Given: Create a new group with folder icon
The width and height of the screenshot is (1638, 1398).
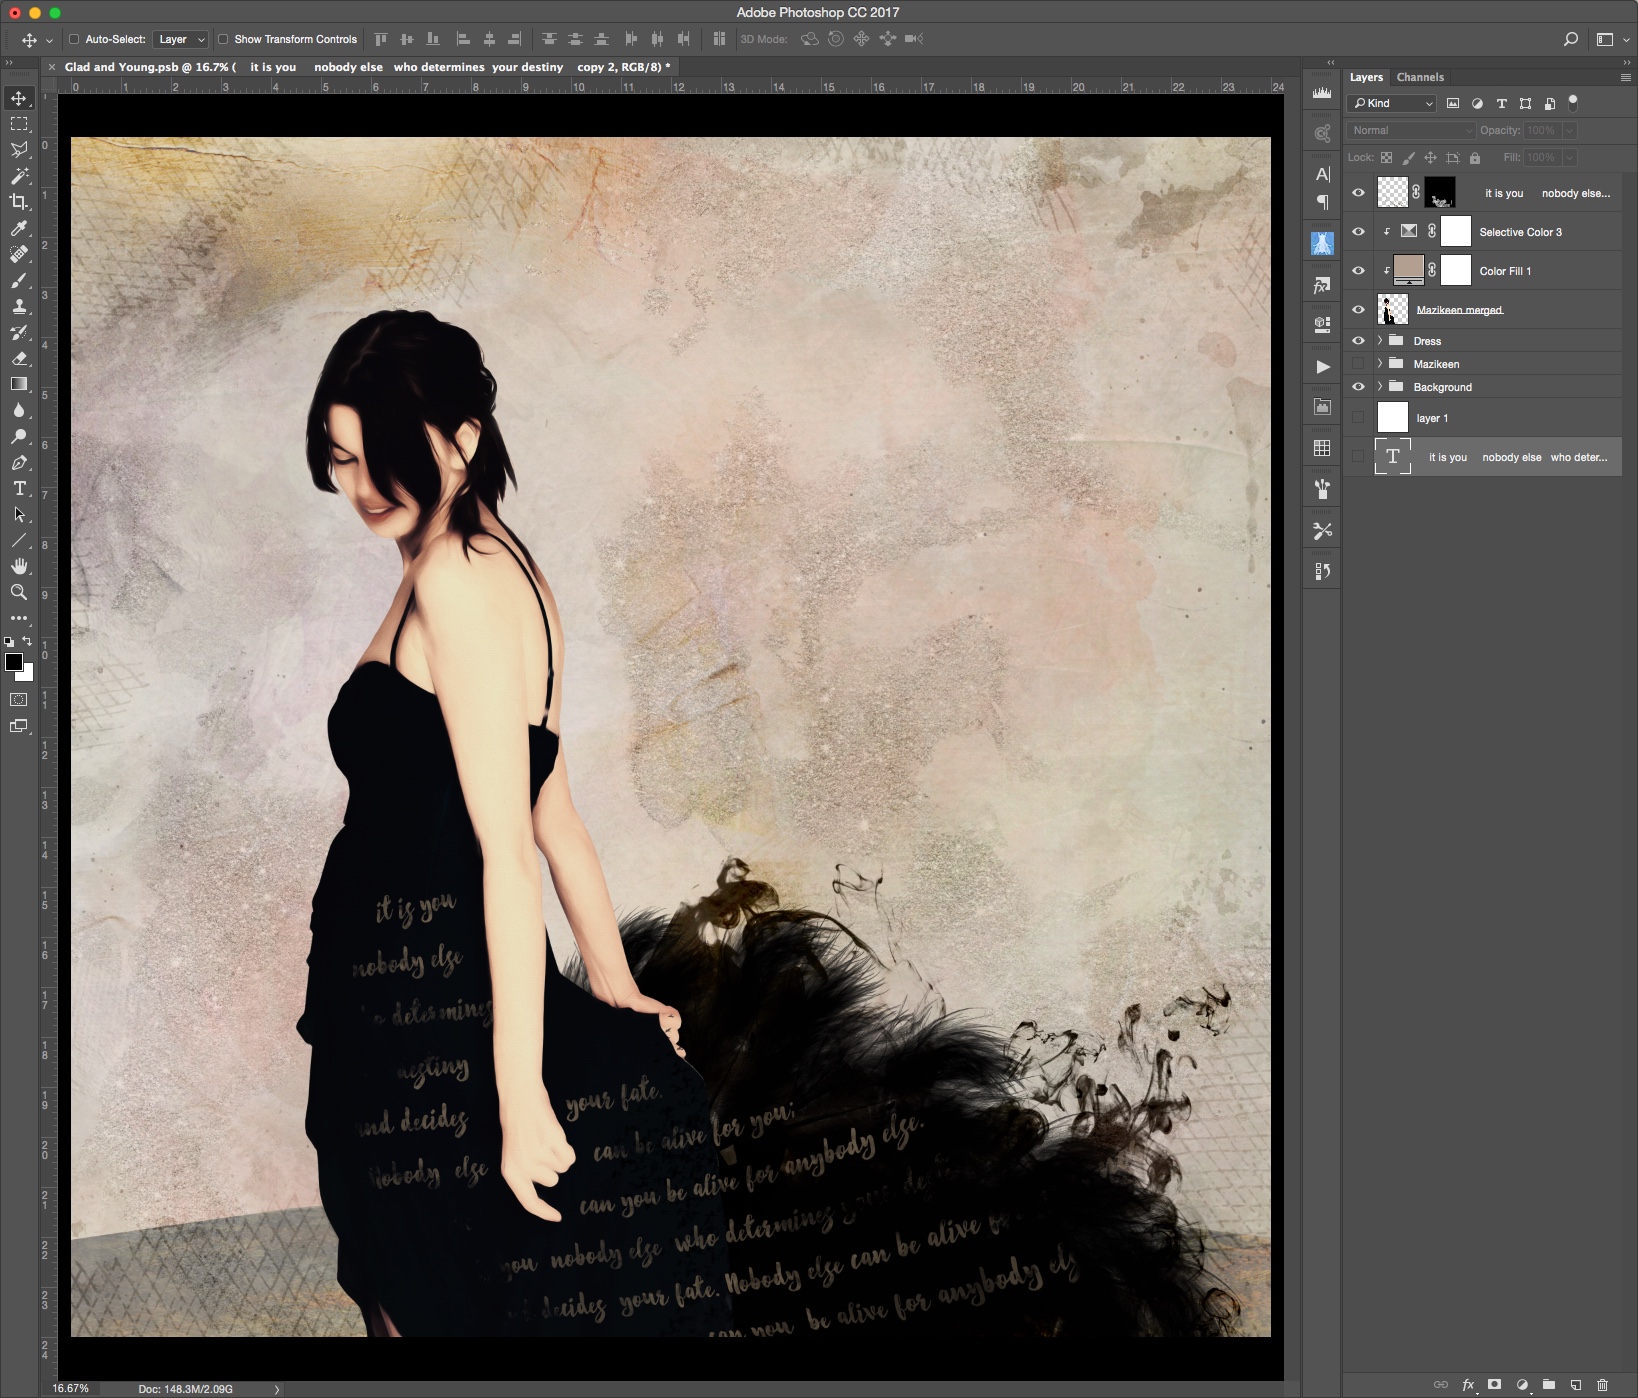Looking at the screenshot, I should 1548,1385.
